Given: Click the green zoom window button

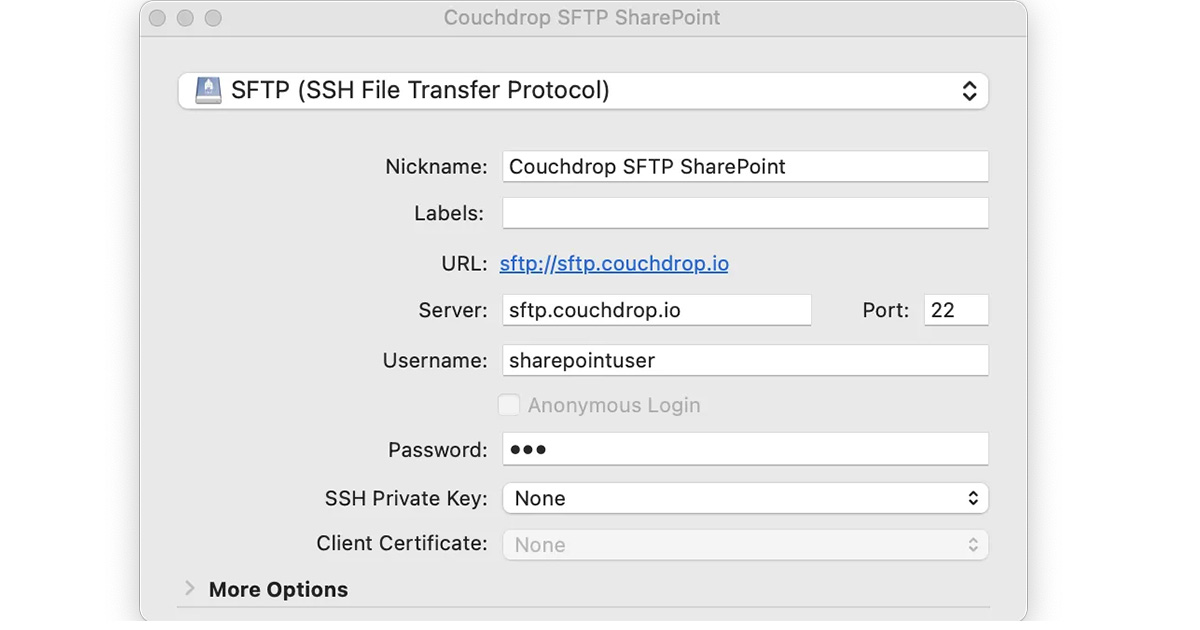Looking at the screenshot, I should (213, 17).
